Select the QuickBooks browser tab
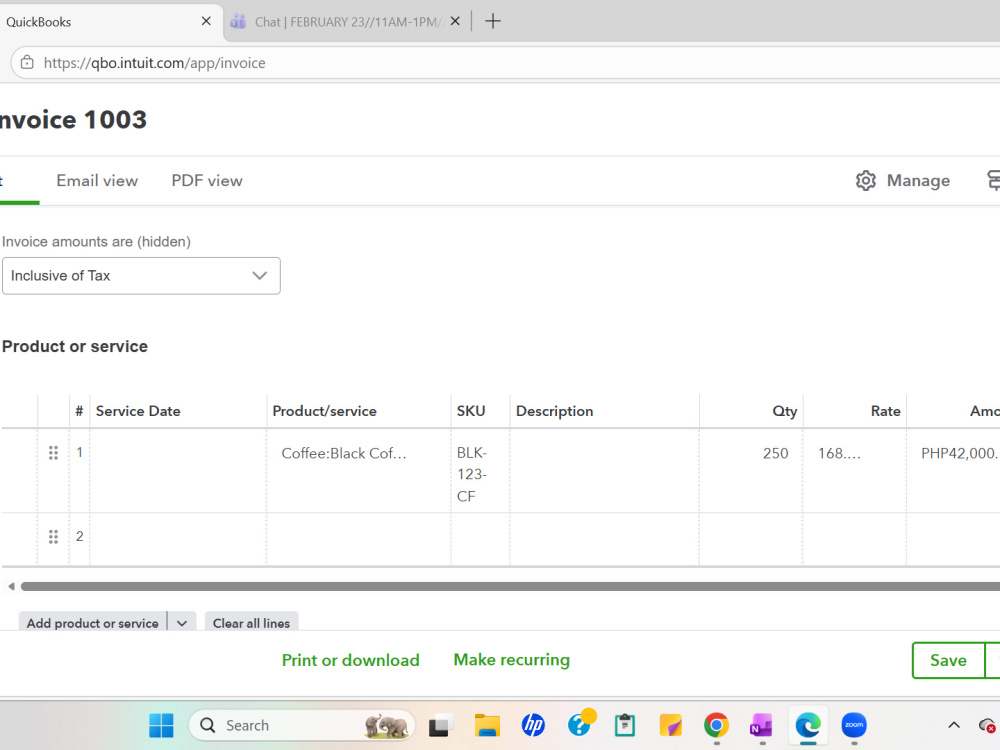This screenshot has width=1000, height=750. [x=105, y=22]
